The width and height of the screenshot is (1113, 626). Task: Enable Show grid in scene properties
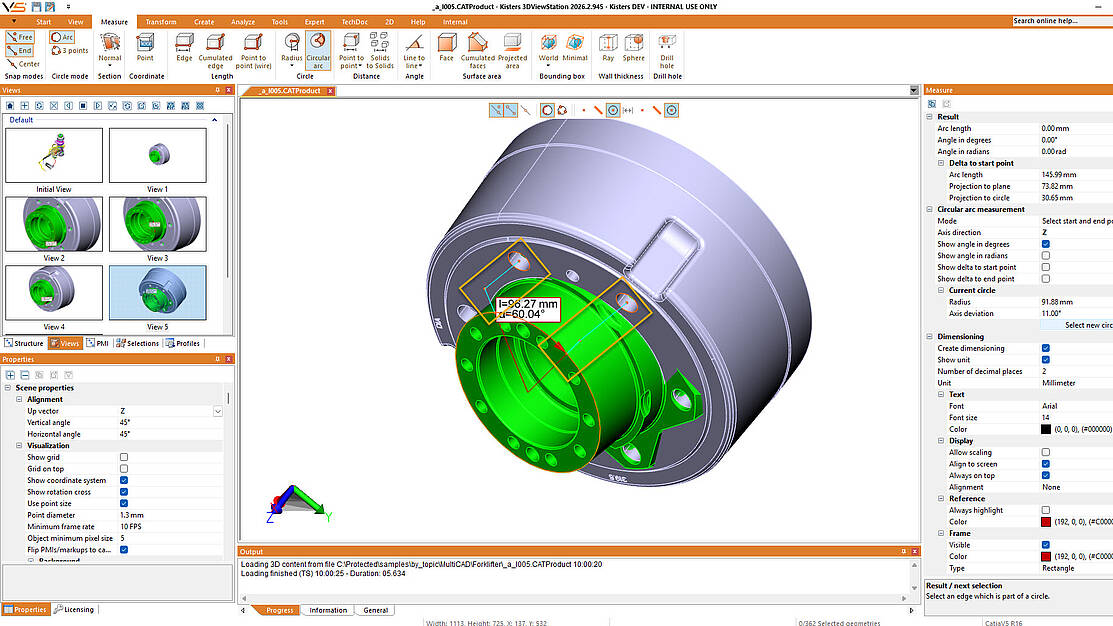[124, 457]
